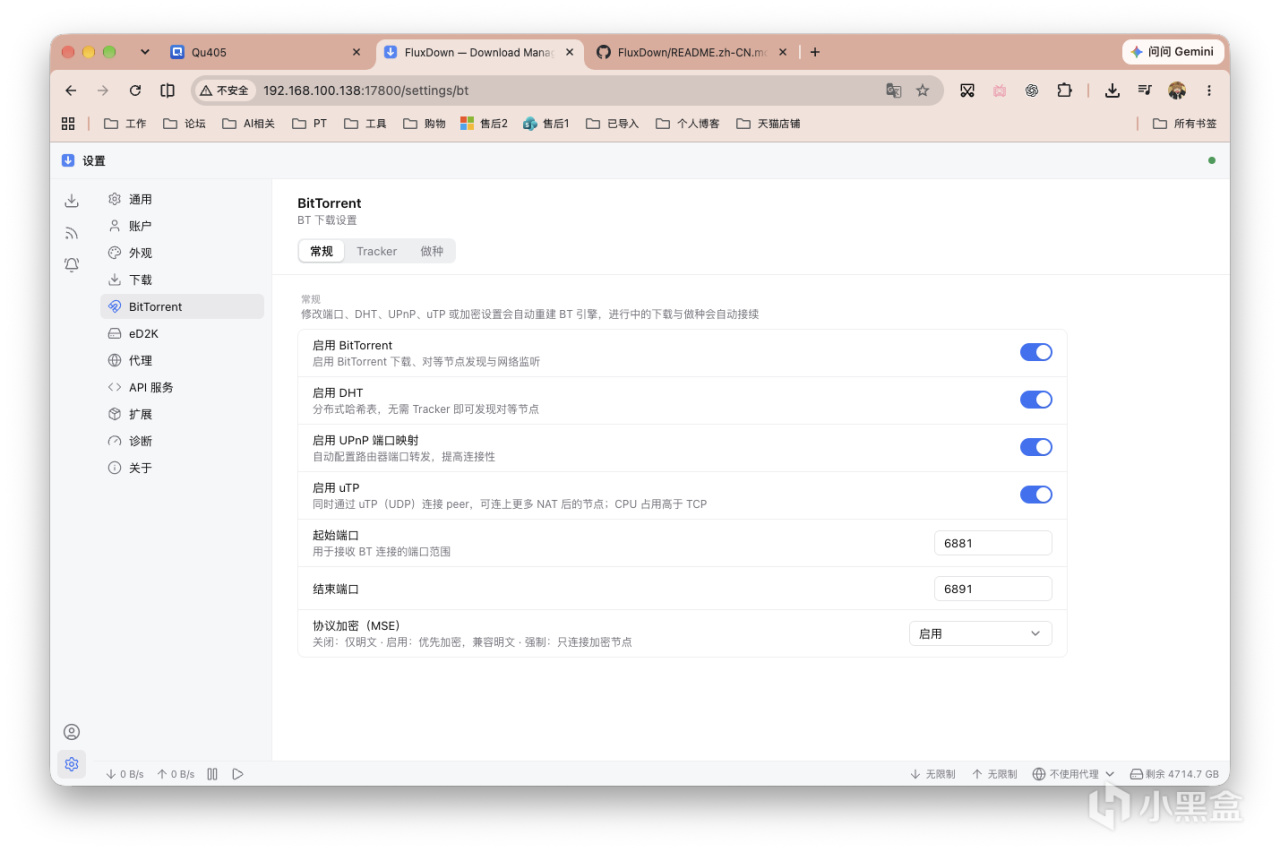The width and height of the screenshot is (1280, 852).
Task: Resume all downloads from the status bar
Action: click(238, 774)
